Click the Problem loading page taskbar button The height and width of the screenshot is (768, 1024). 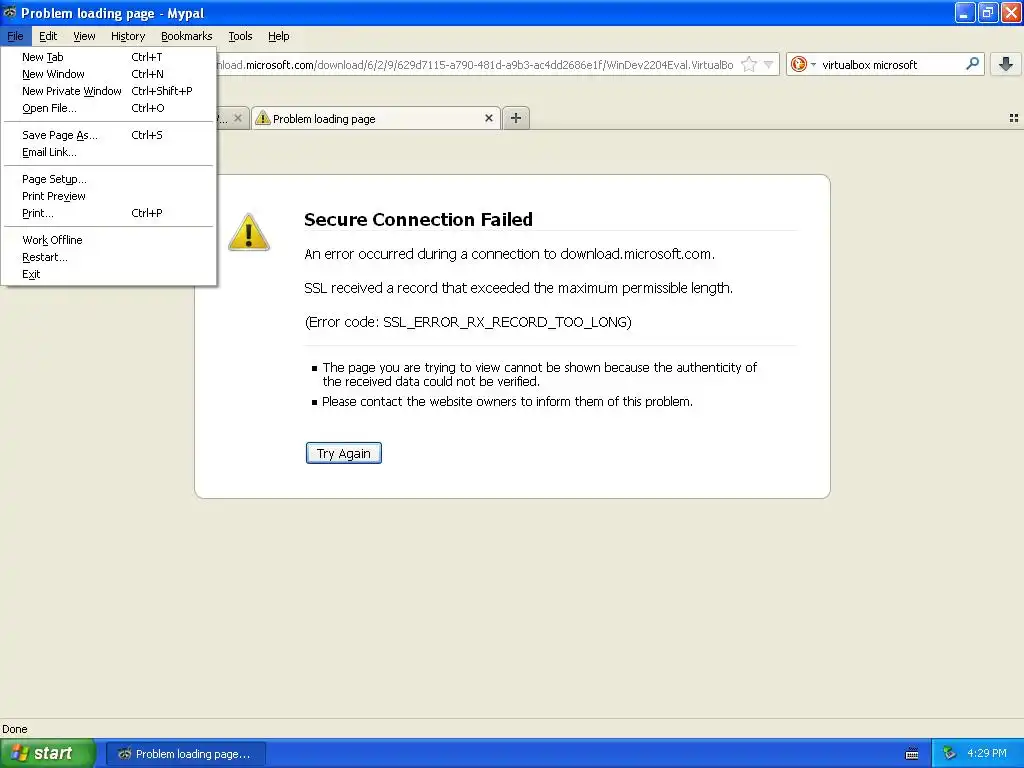tap(185, 754)
